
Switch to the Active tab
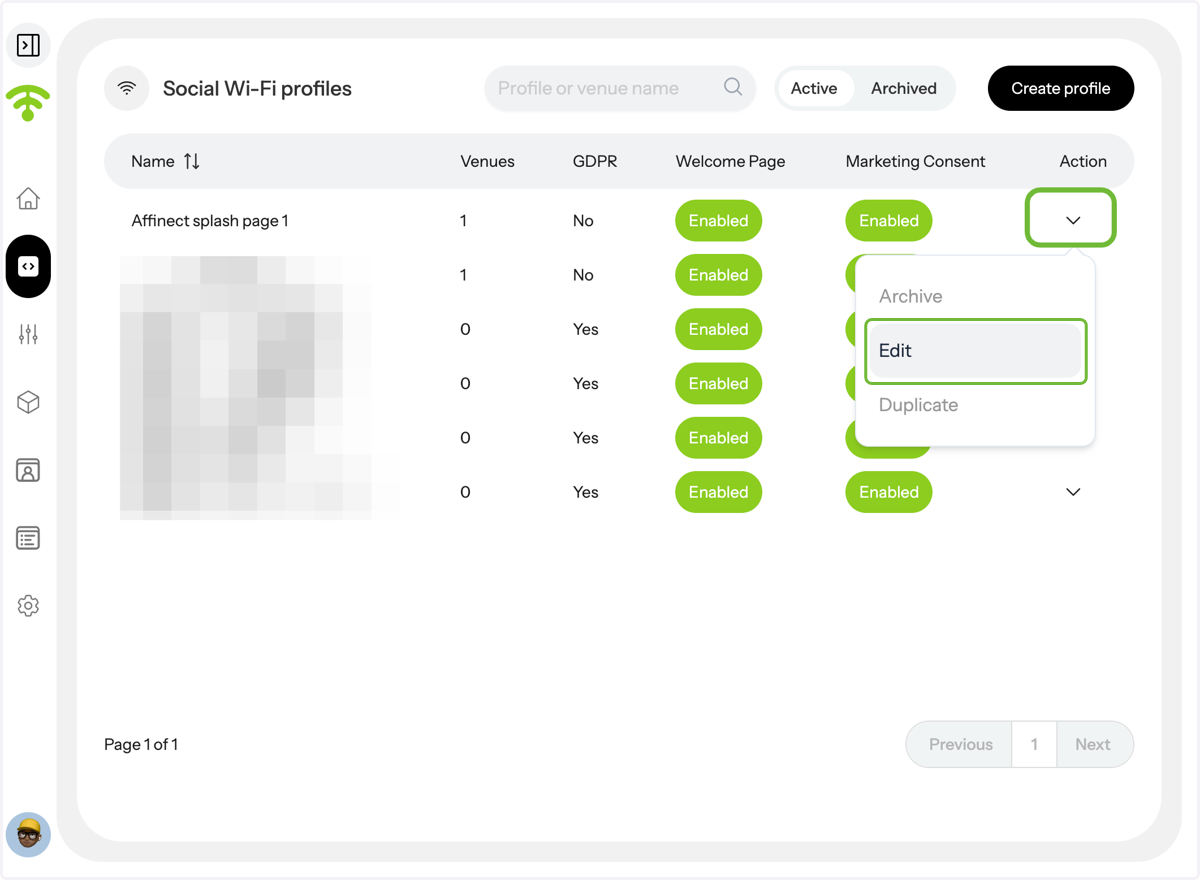click(x=814, y=88)
